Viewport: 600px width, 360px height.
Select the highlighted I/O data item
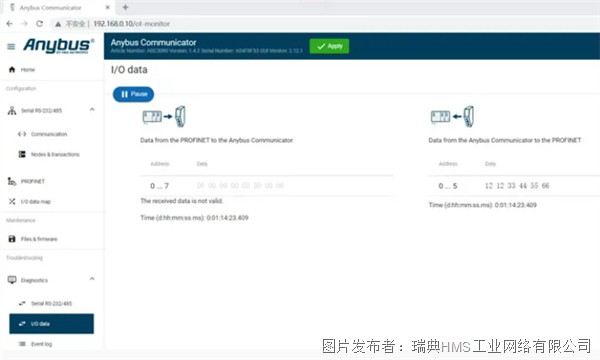(51, 324)
